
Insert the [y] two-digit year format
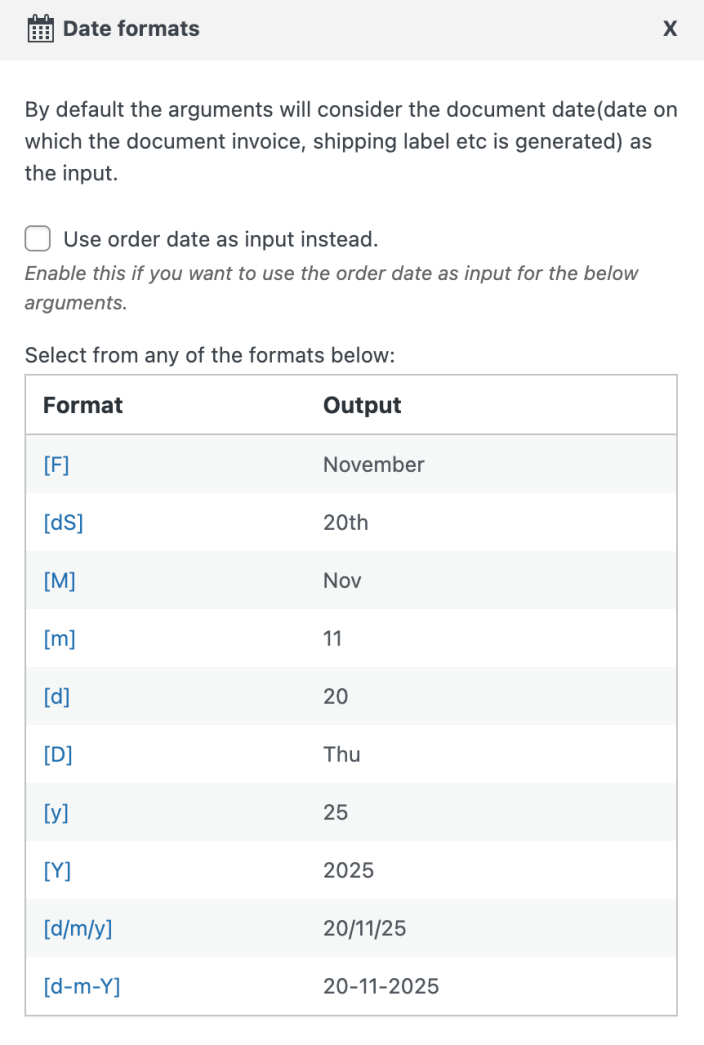56,812
